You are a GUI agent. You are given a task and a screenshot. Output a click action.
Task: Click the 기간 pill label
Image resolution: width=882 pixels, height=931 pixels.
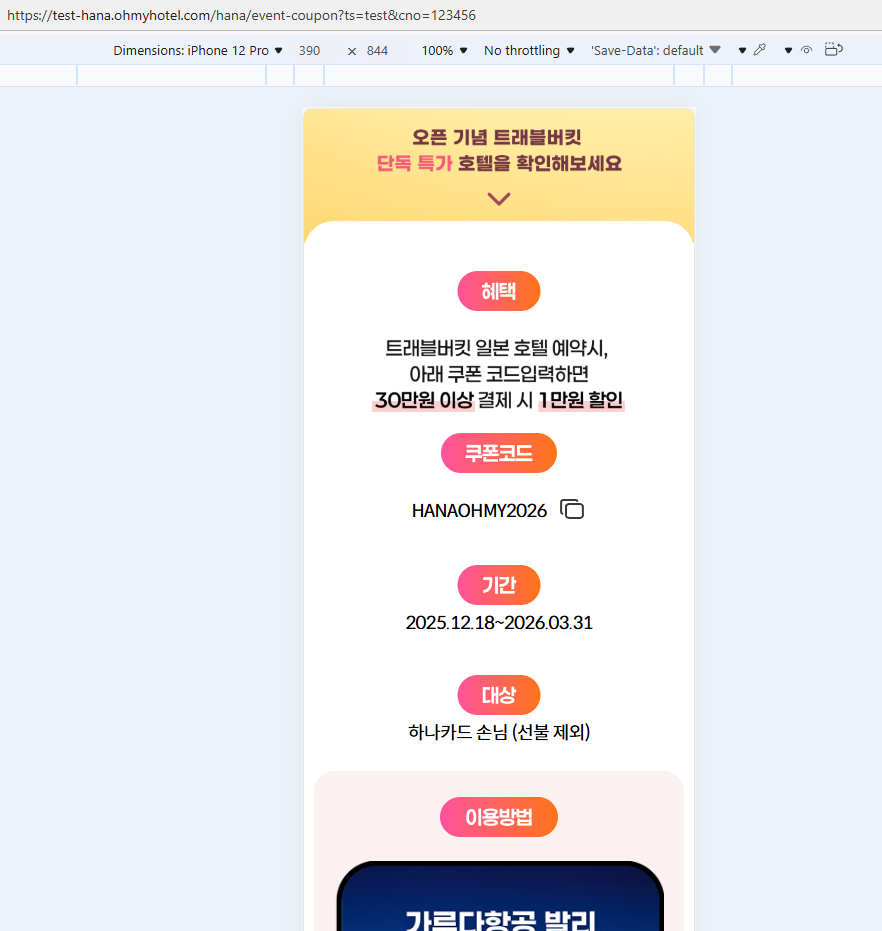pos(499,585)
